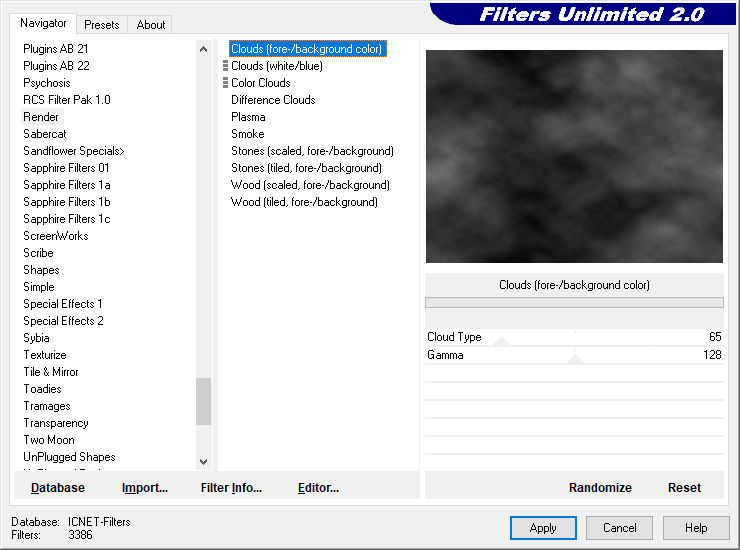Select Tramages category
Image resolution: width=740 pixels, height=550 pixels.
[x=47, y=406]
